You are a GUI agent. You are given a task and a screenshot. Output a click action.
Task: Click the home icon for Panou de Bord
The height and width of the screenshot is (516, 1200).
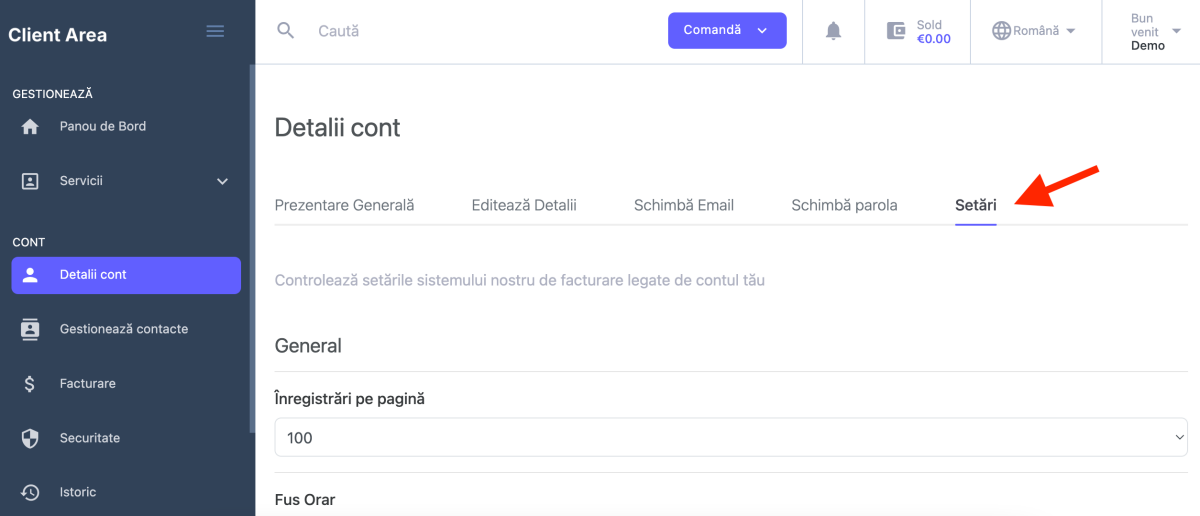point(30,127)
